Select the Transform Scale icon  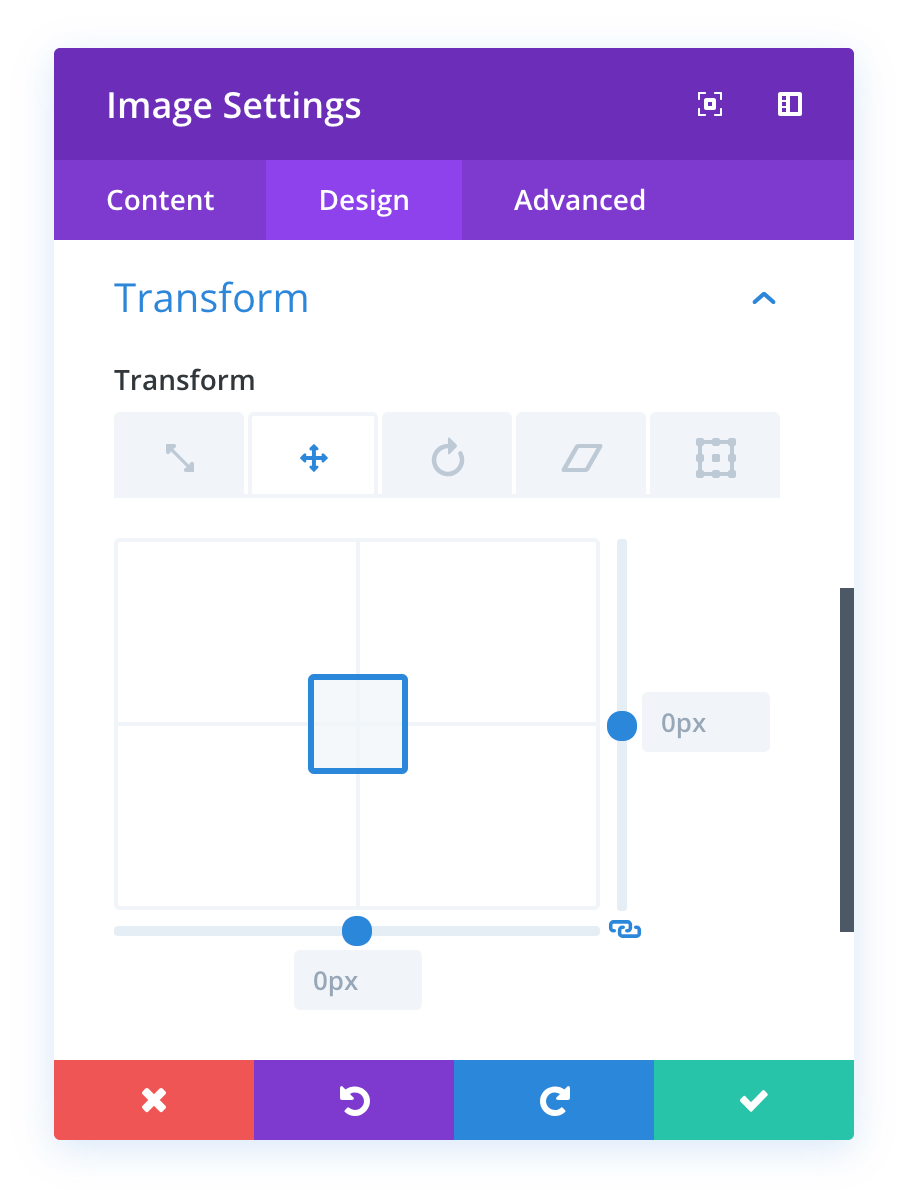179,458
